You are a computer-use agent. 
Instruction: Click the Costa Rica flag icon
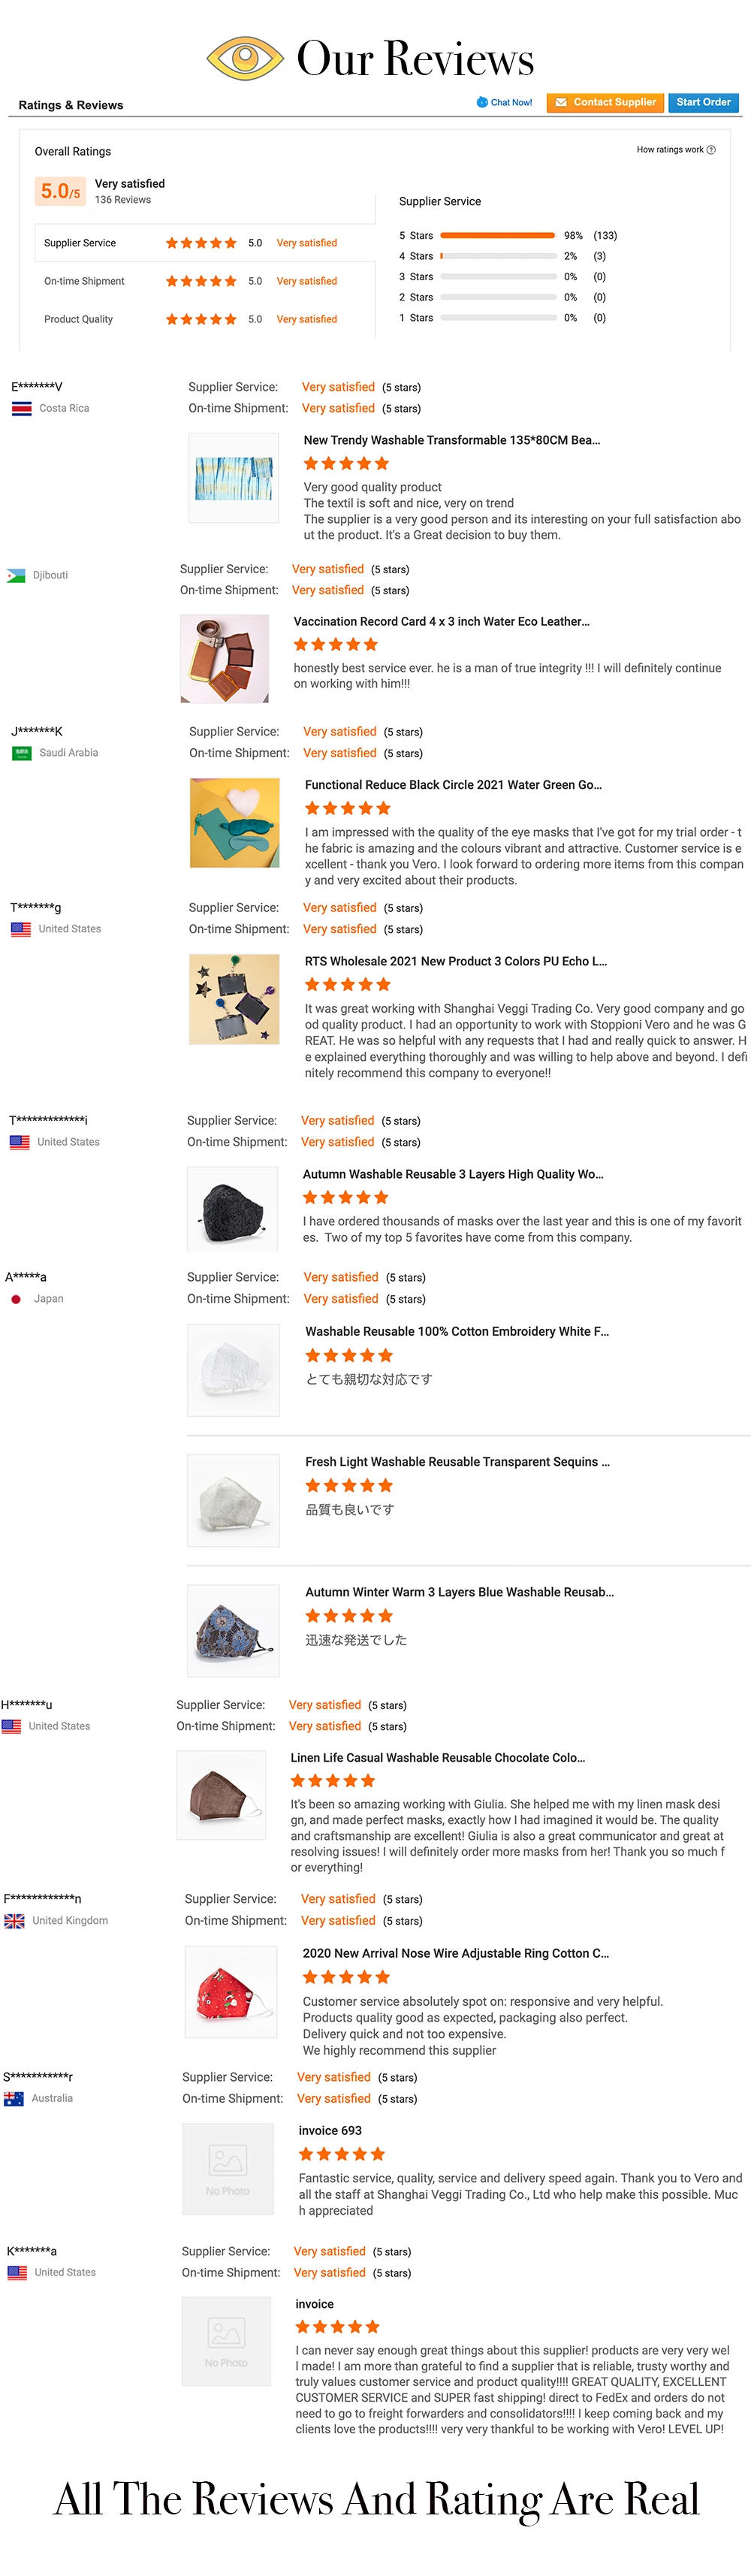21,408
